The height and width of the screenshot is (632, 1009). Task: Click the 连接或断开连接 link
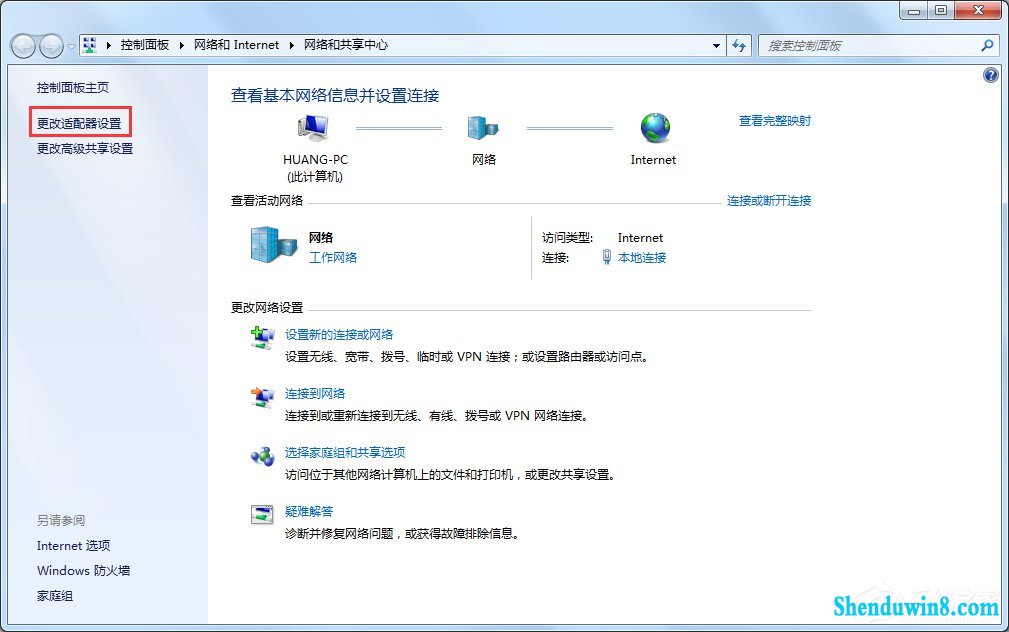(769, 201)
